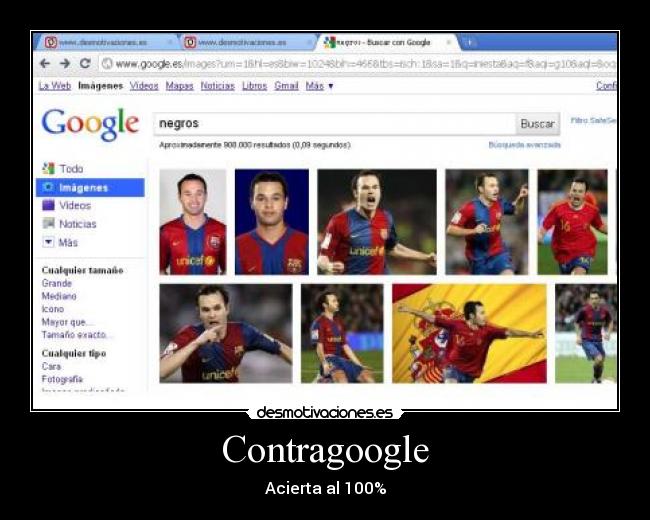This screenshot has width=650, height=520.
Task: Open 'Videos' top navigation link
Action: pos(144,86)
